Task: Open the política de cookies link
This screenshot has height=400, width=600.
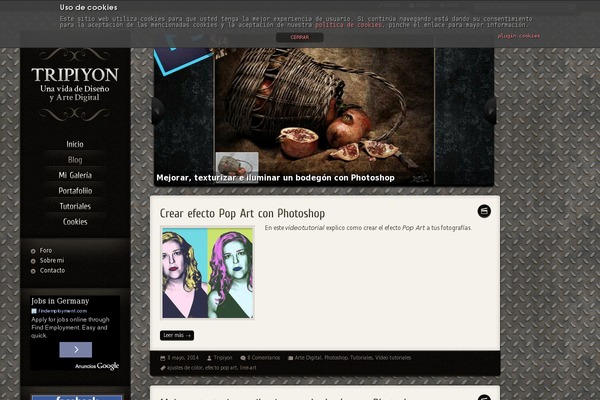Action: coord(348,25)
